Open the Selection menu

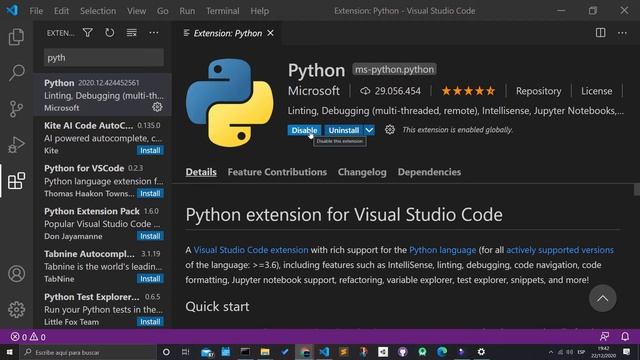pyautogui.click(x=98, y=11)
